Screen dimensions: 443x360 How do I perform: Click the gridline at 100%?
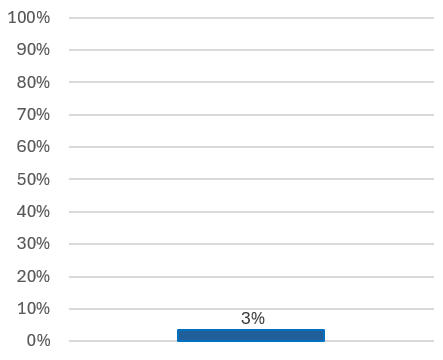[251, 18]
